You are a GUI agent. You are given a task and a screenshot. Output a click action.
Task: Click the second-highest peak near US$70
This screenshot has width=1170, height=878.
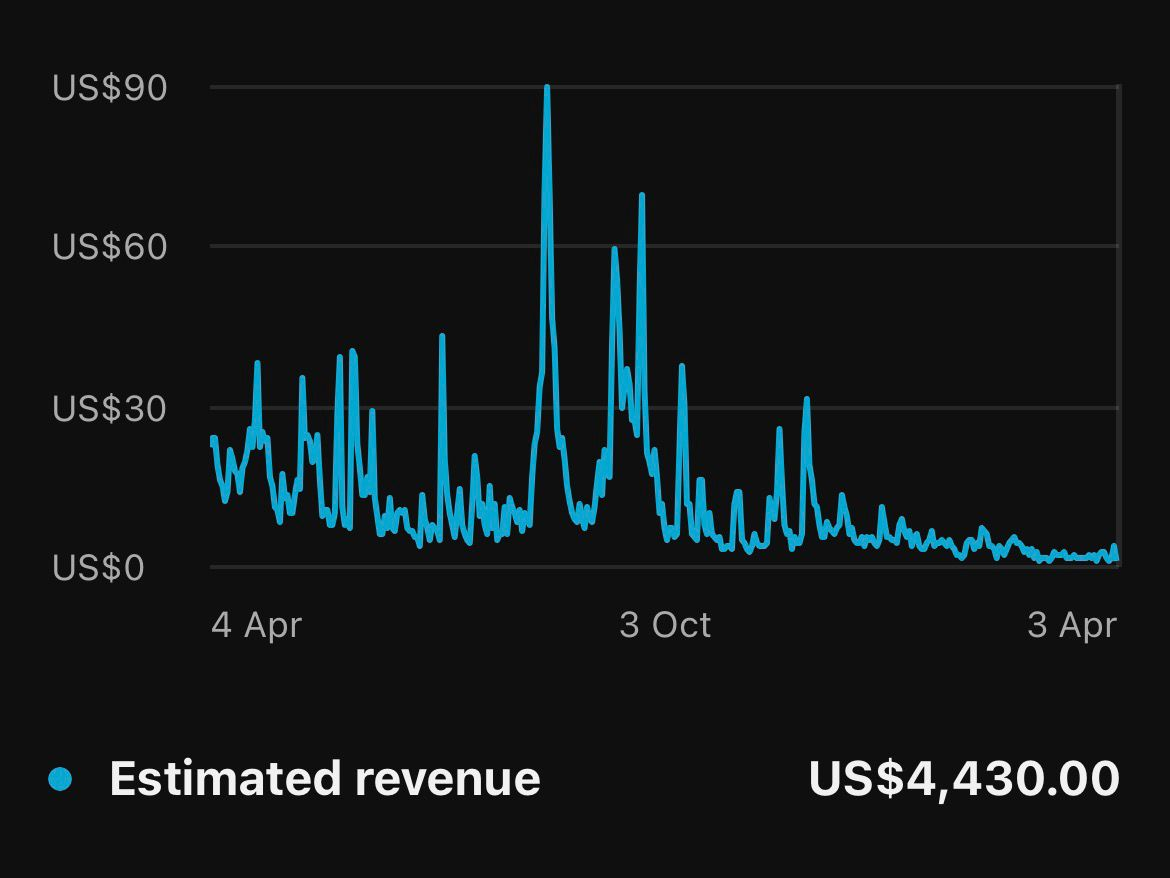pos(641,196)
